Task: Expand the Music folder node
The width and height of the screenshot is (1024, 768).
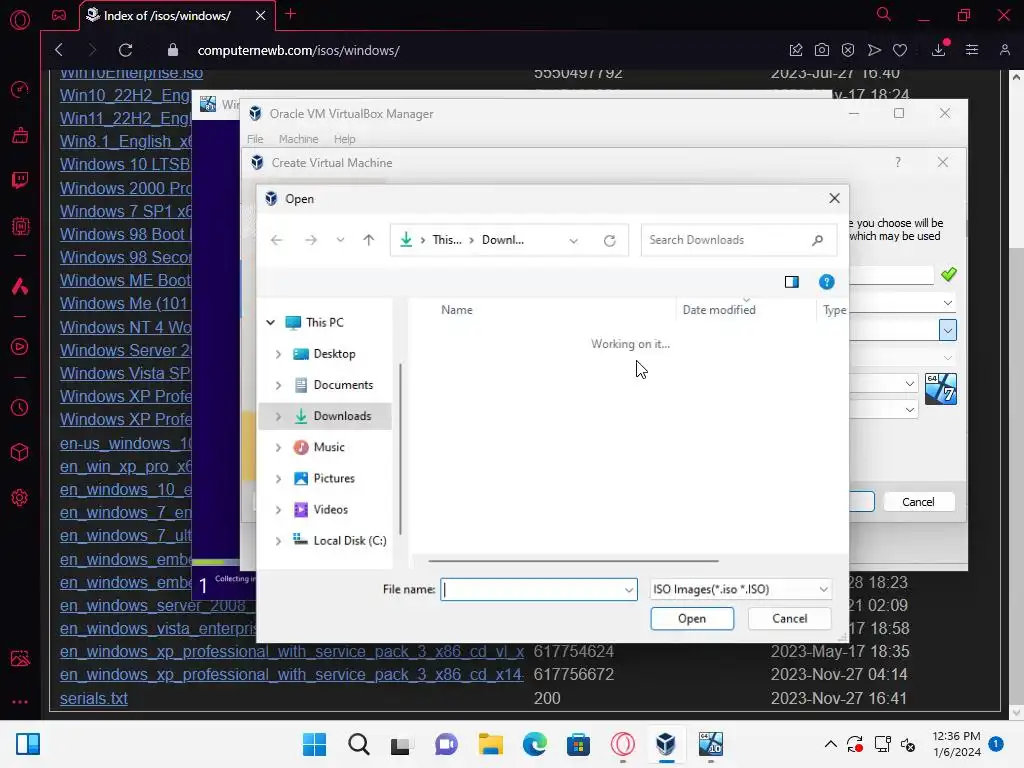Action: coord(278,447)
